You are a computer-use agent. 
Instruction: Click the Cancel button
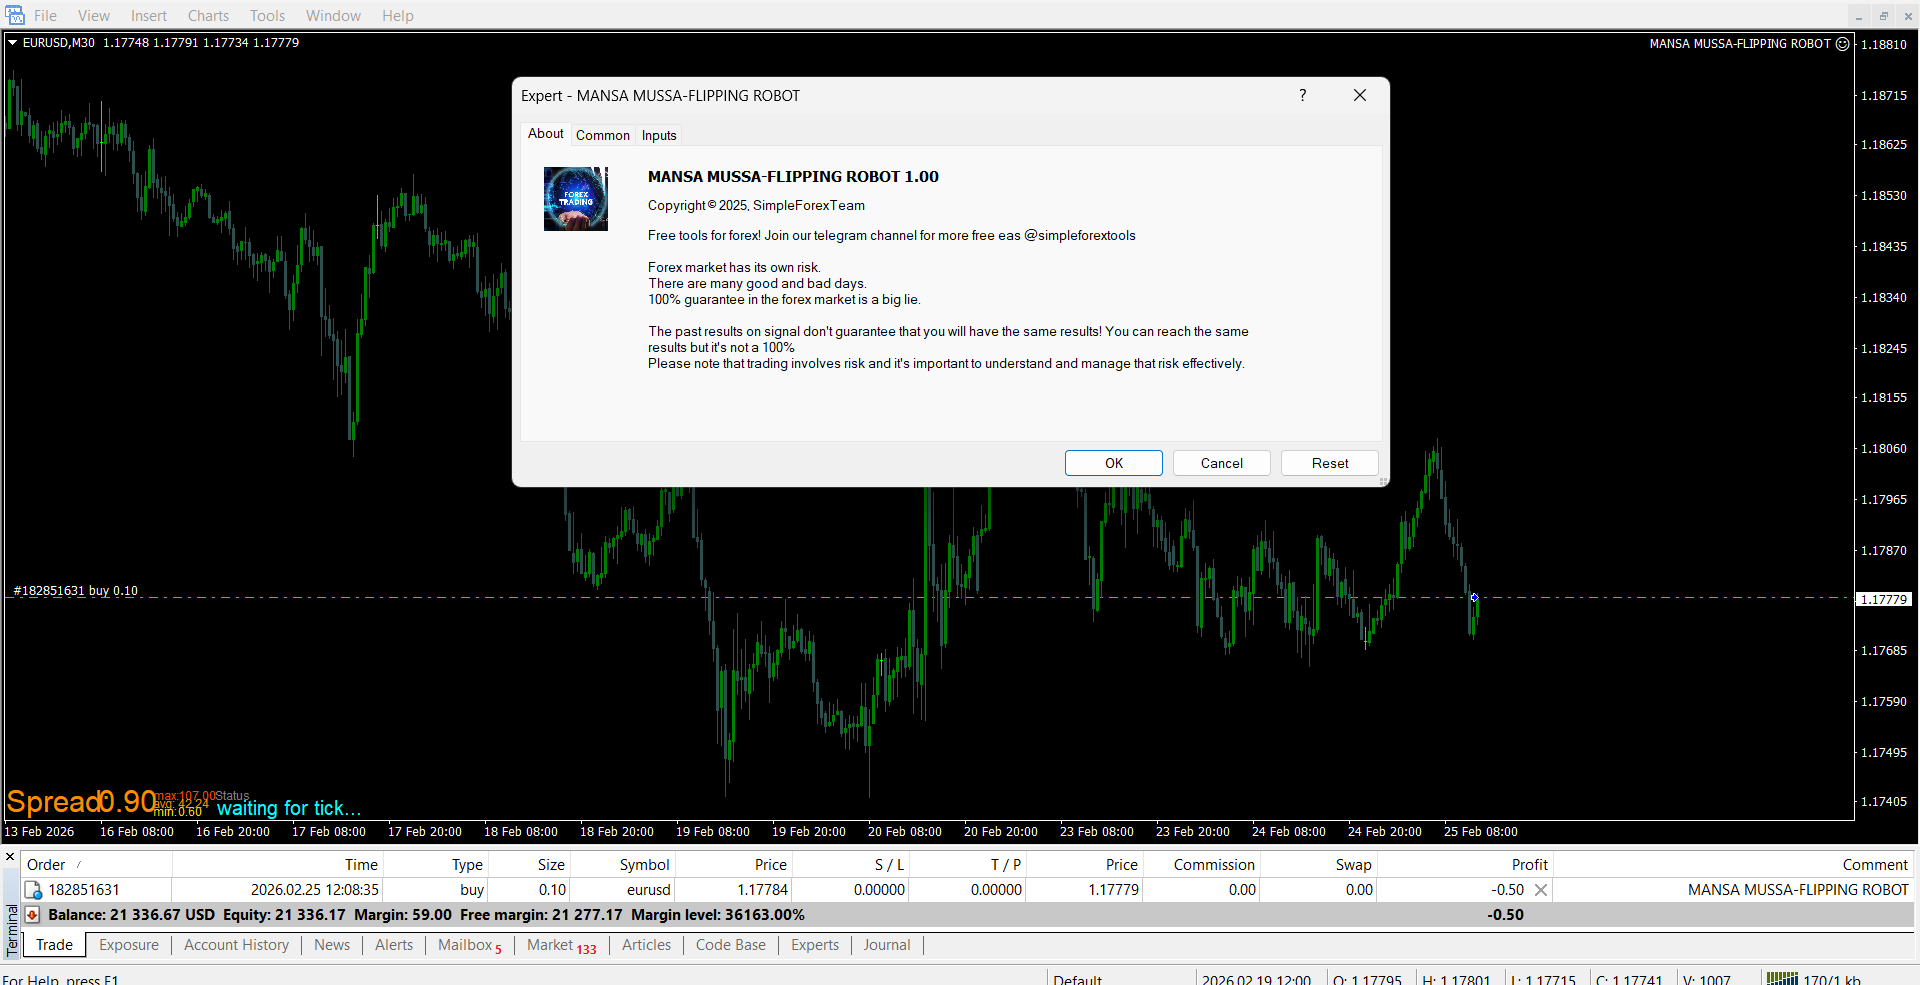[1221, 463]
